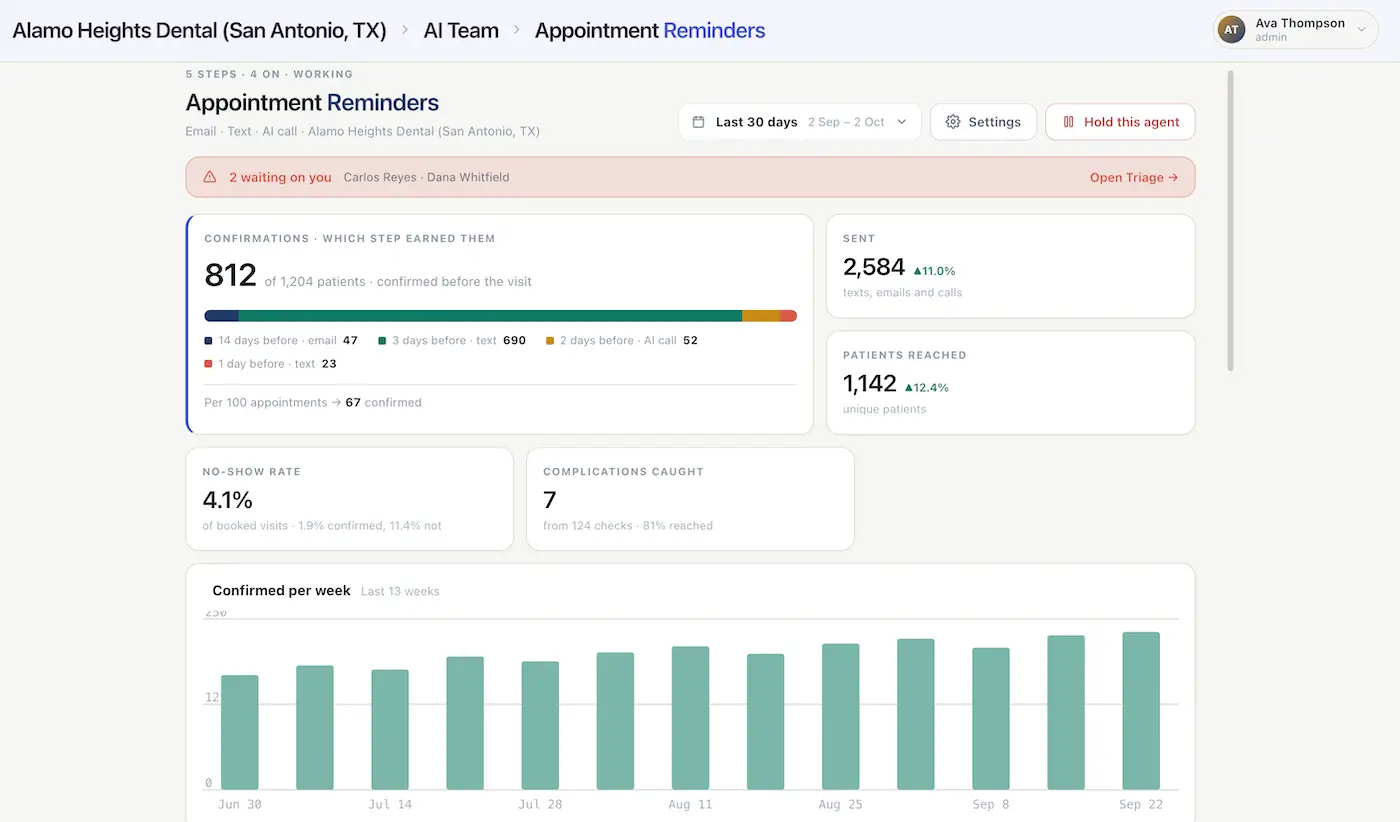Click 'Per 100 appointments → 67 confirmed'
1400x822 pixels.
[313, 403]
